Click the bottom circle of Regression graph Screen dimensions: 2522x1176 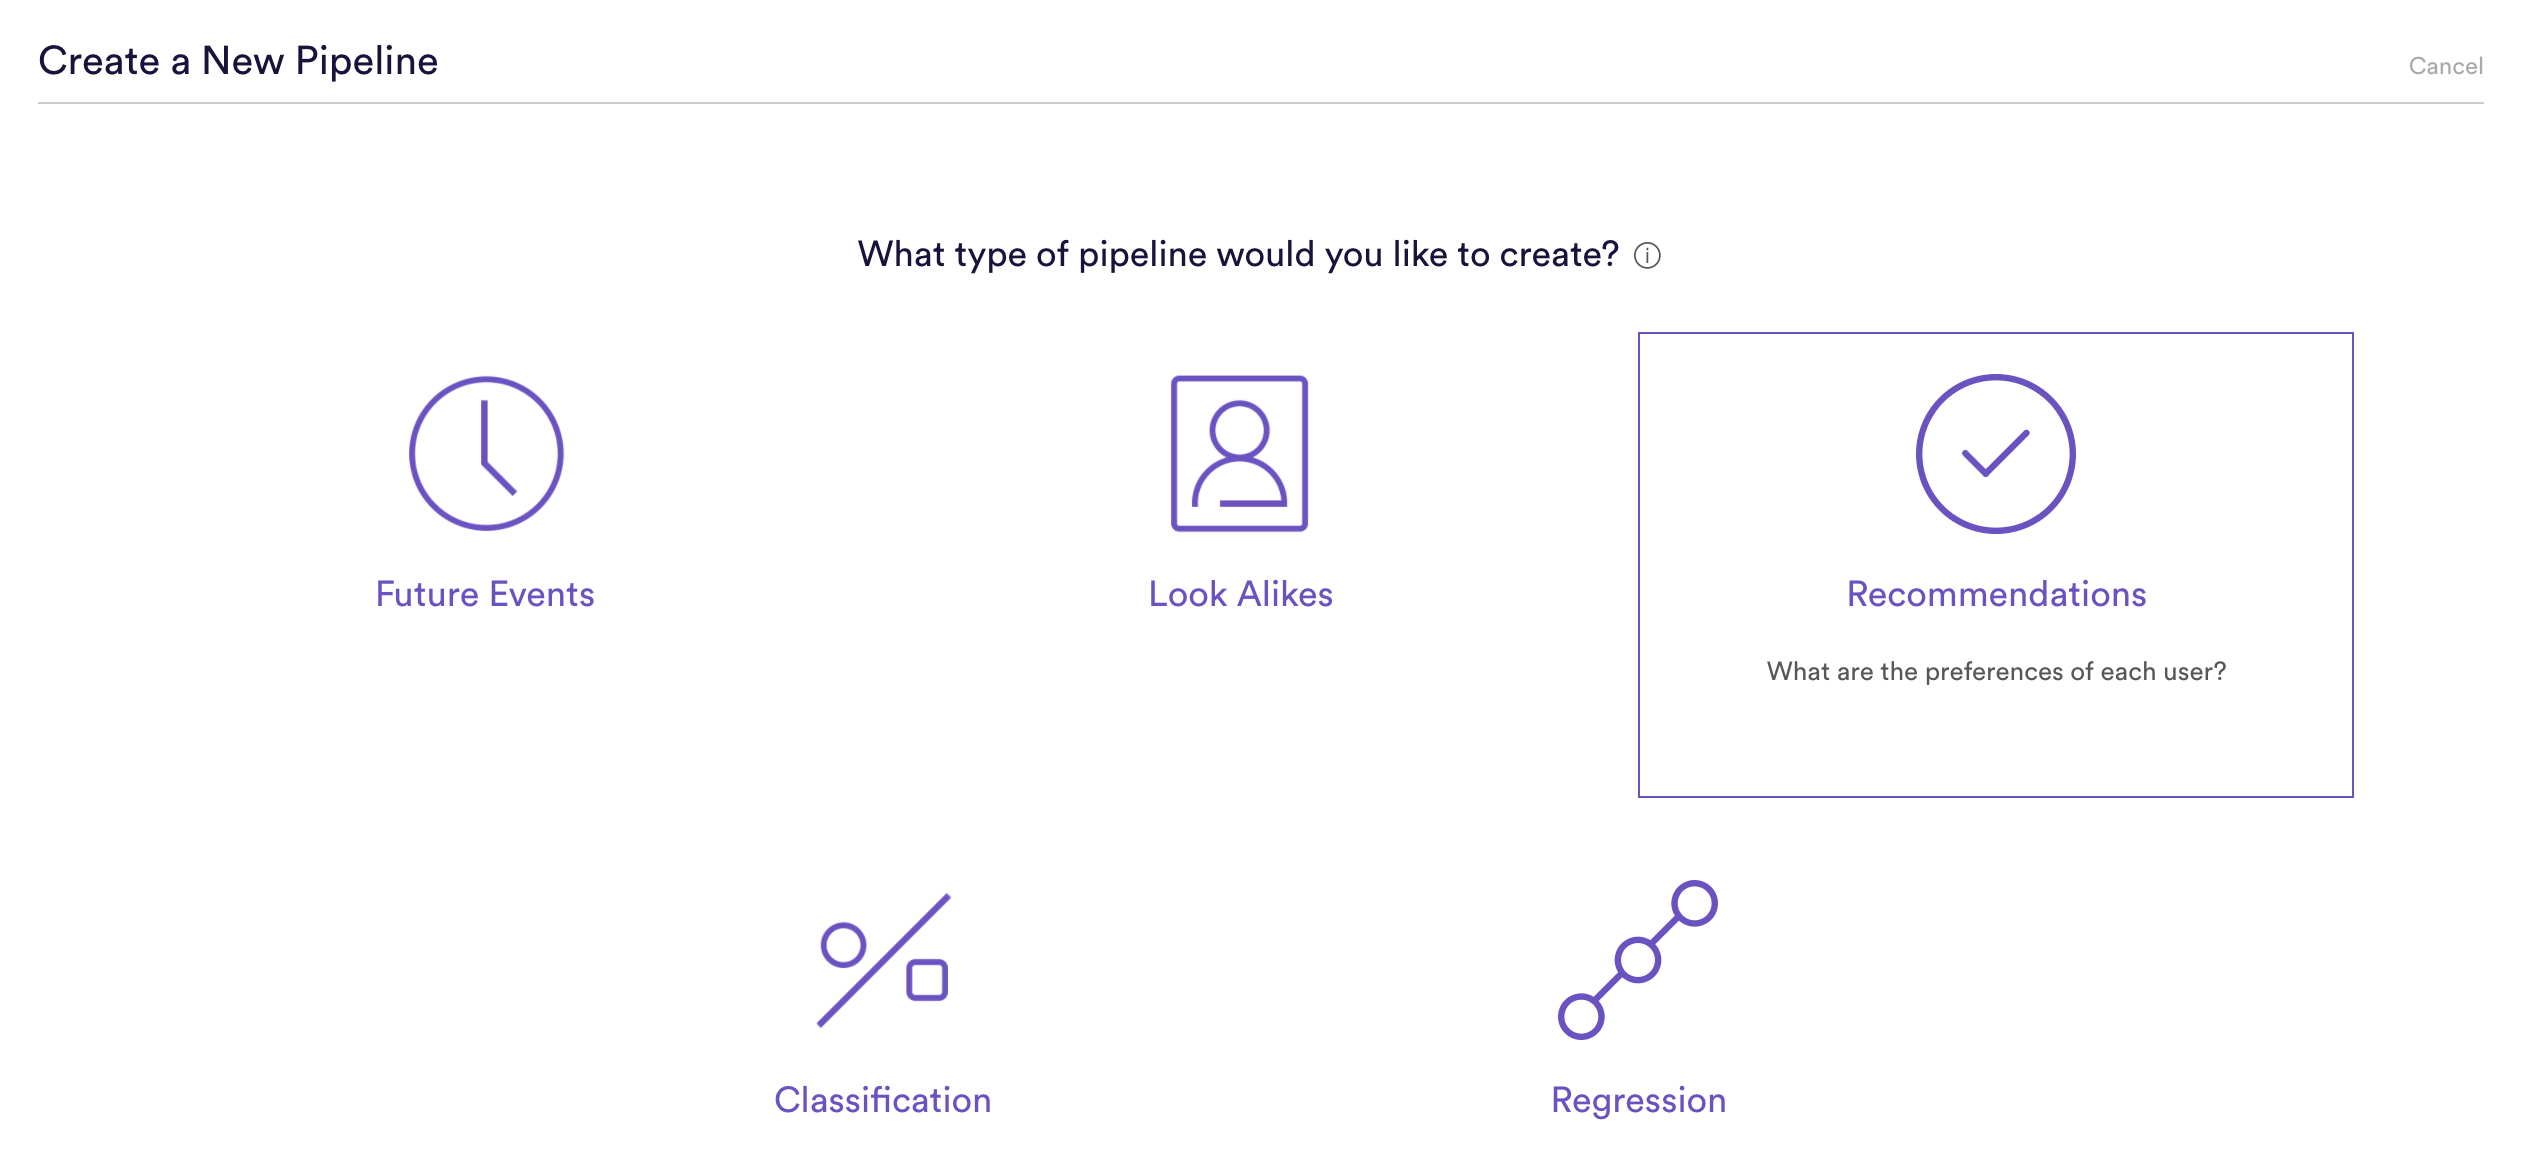pos(1581,1016)
